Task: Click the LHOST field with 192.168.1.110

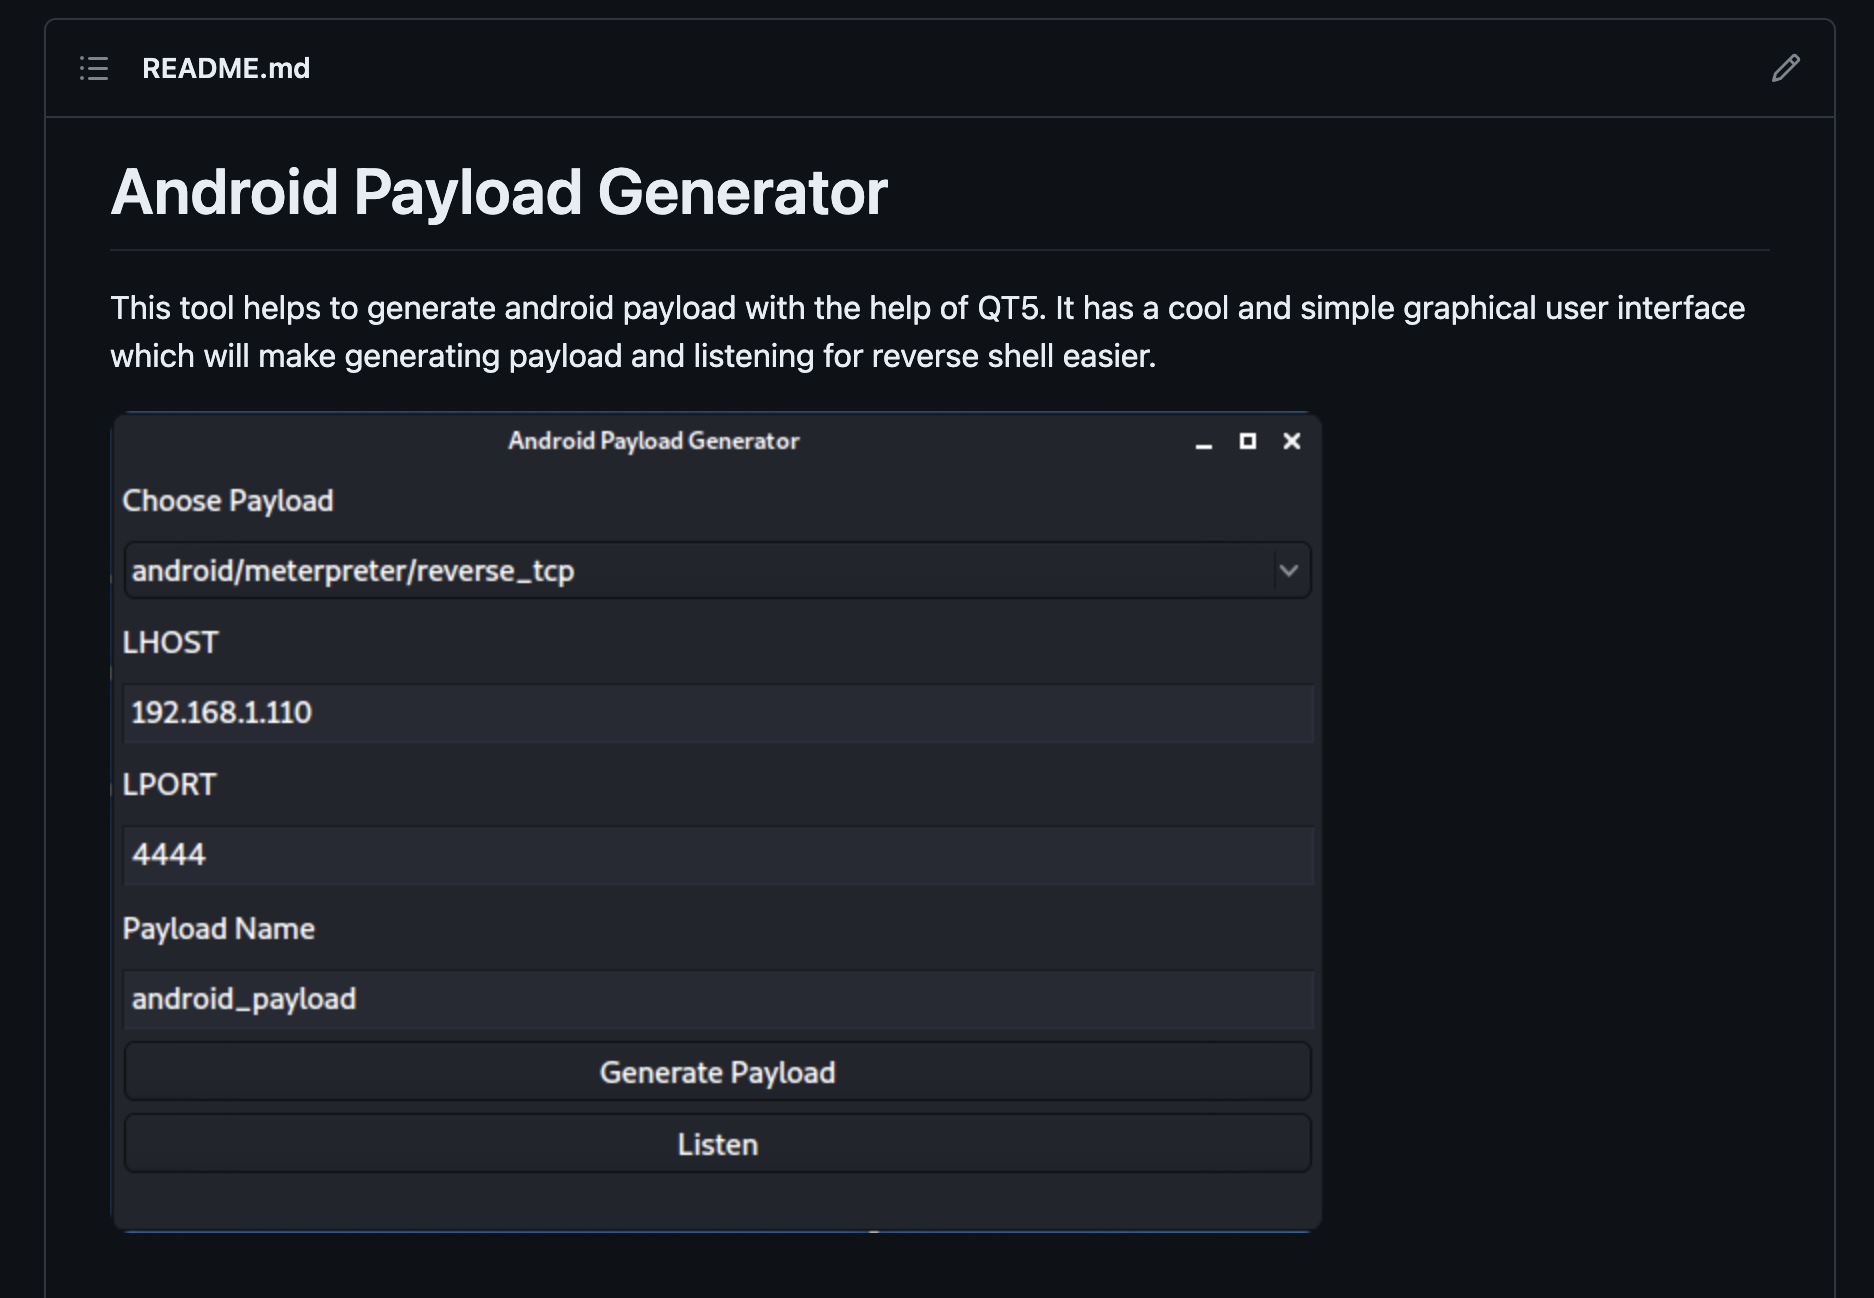Action: pos(718,713)
